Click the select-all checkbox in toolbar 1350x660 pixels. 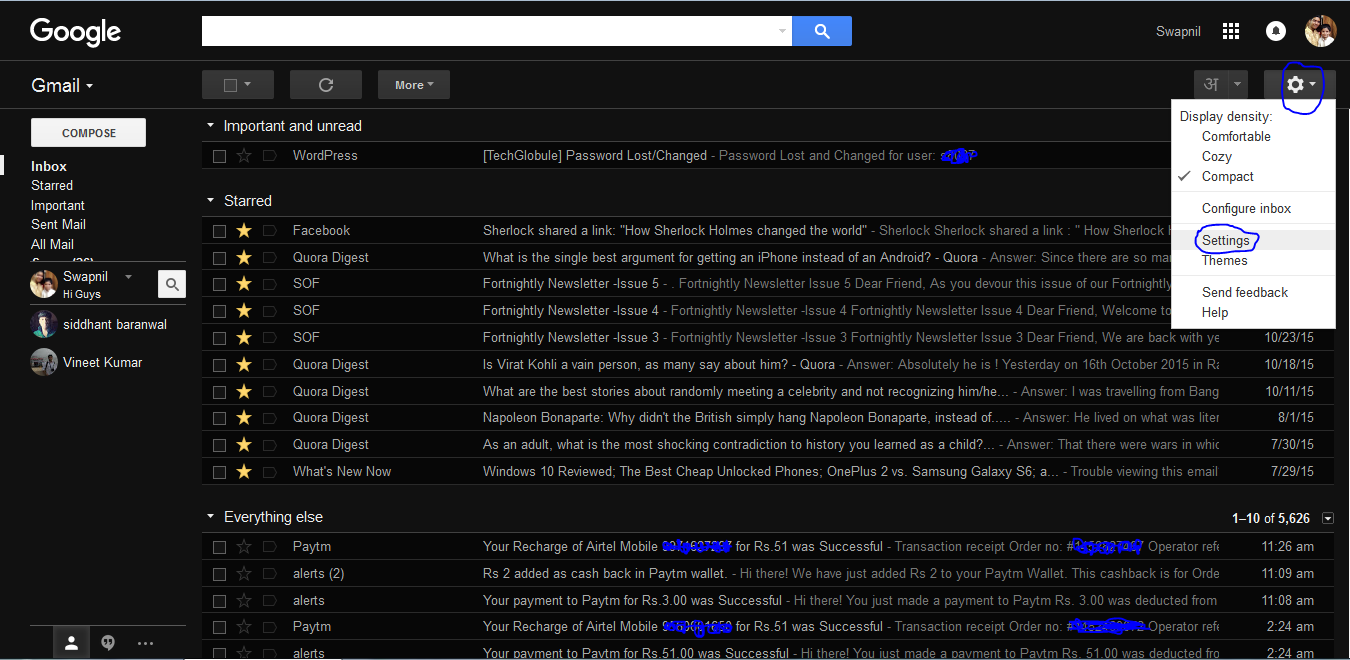click(x=230, y=85)
